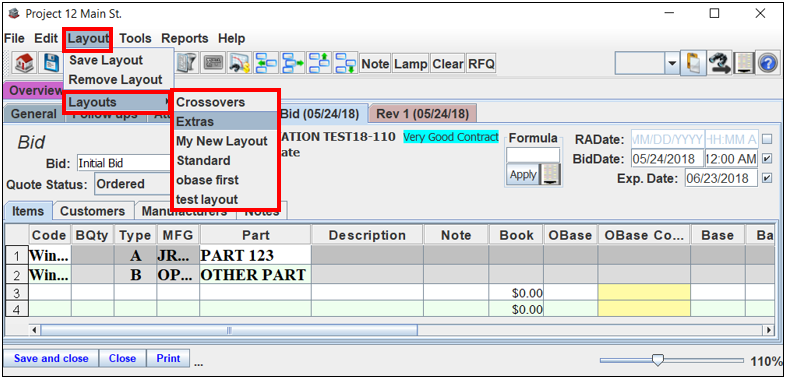
Task: Click the Description column header
Action: tap(367, 235)
